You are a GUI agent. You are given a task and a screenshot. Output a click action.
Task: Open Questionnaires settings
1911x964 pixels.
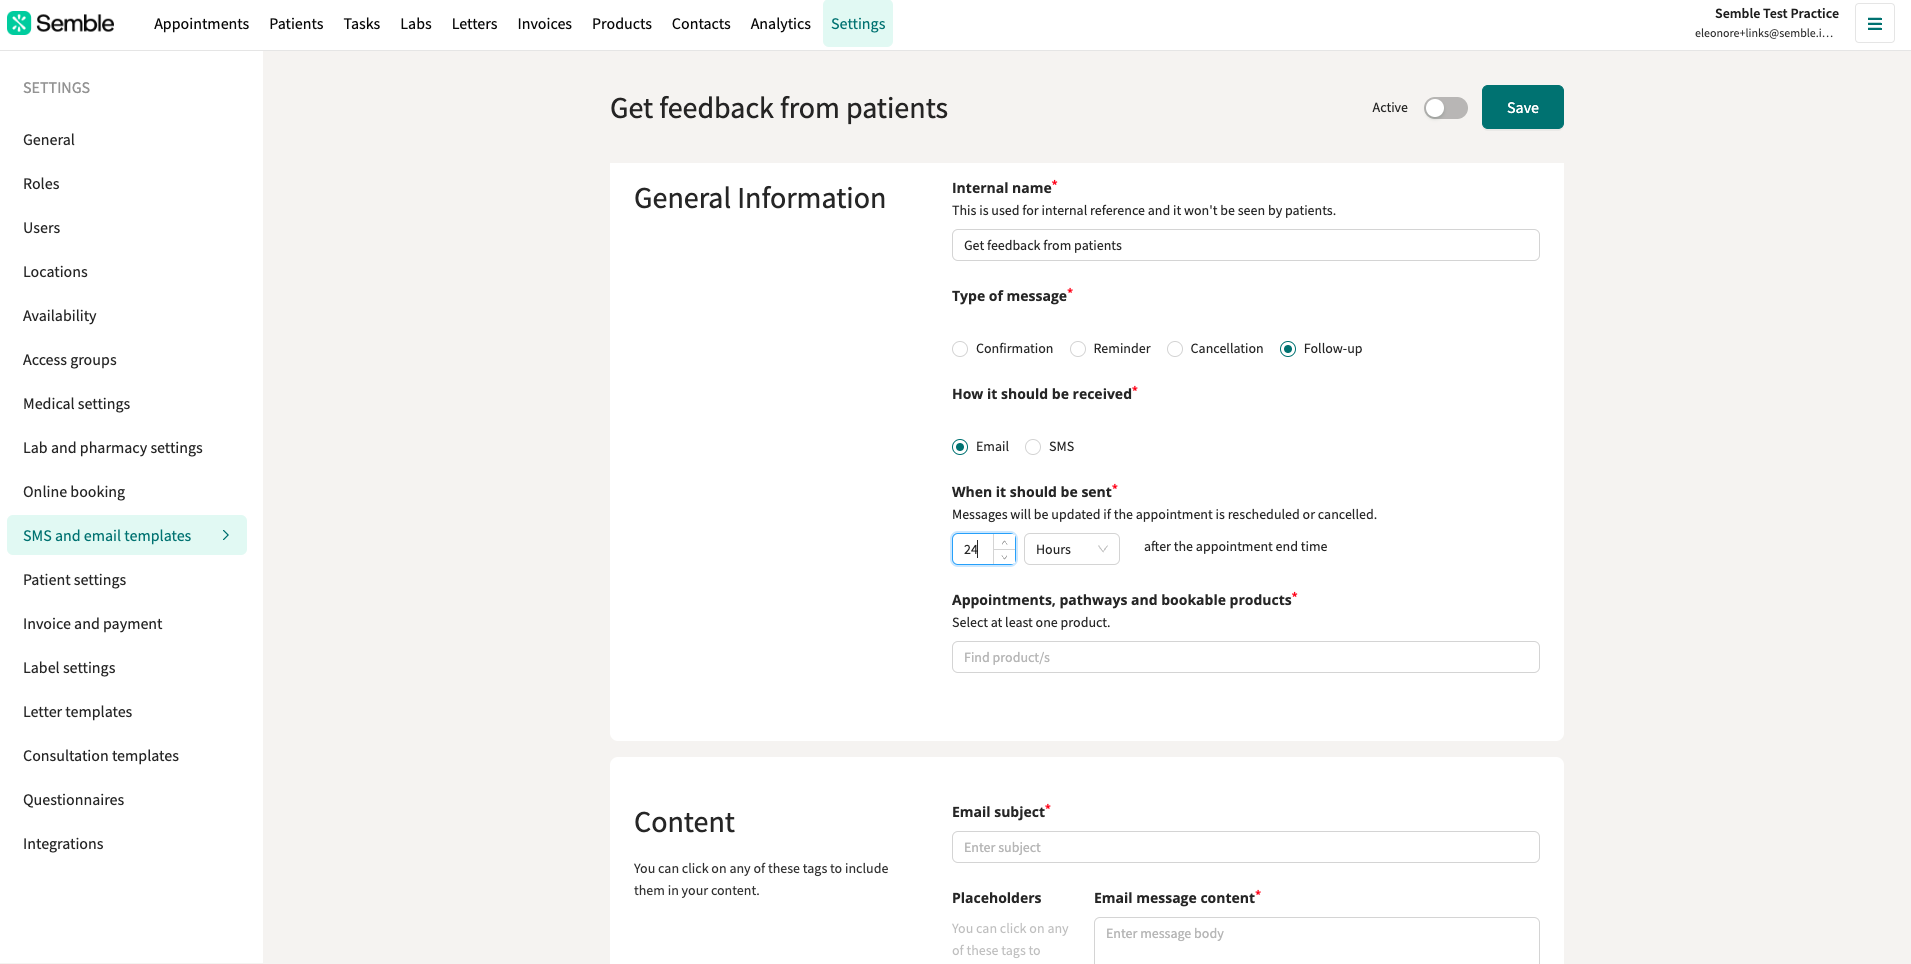click(74, 800)
